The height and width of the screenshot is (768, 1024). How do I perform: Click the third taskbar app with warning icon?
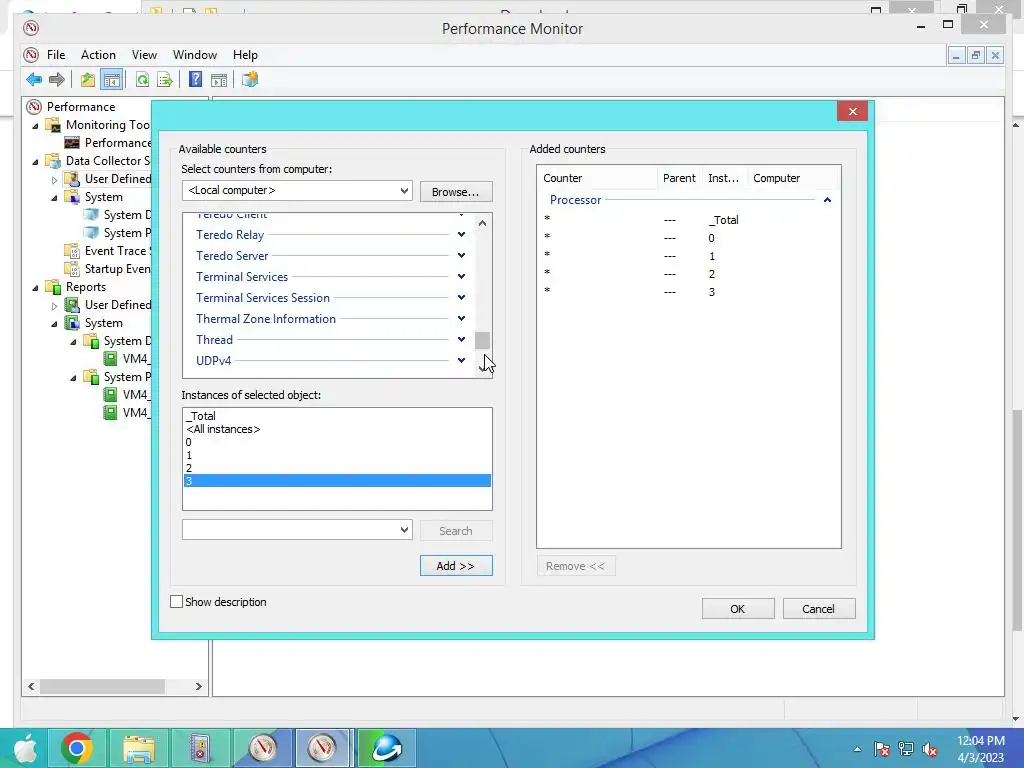click(x=200, y=748)
